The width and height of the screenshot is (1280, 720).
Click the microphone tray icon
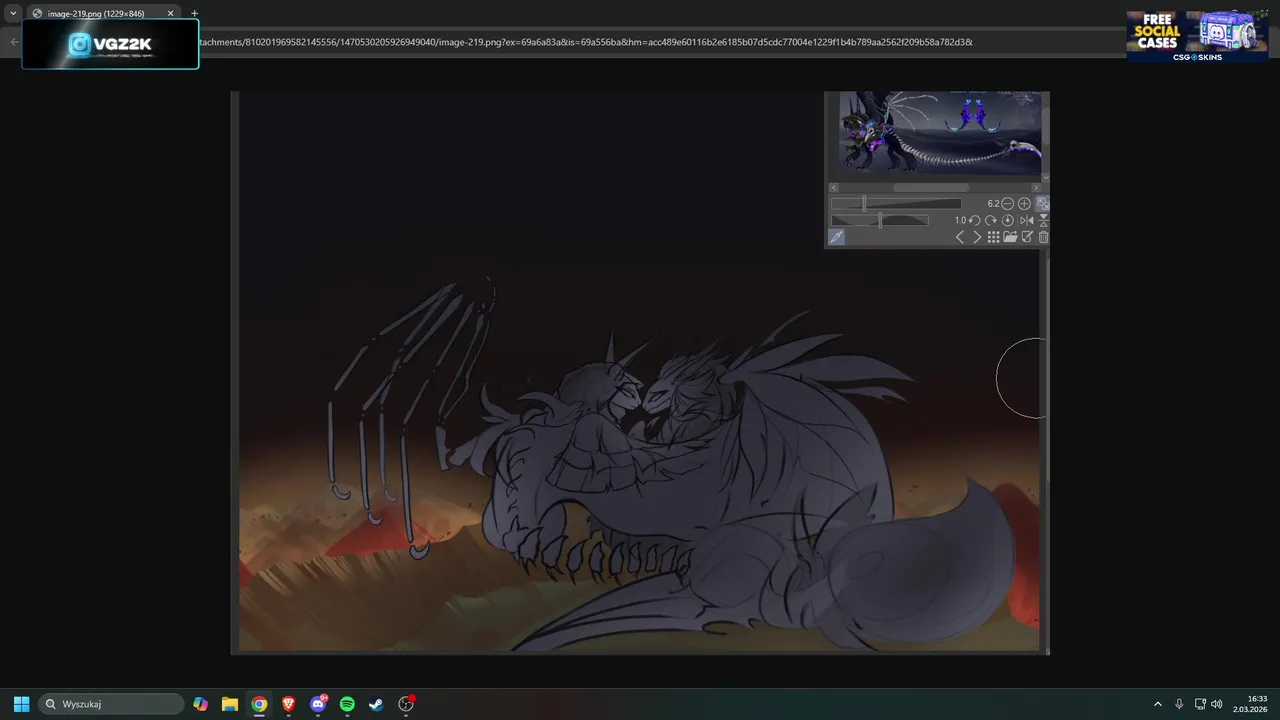click(x=1179, y=704)
